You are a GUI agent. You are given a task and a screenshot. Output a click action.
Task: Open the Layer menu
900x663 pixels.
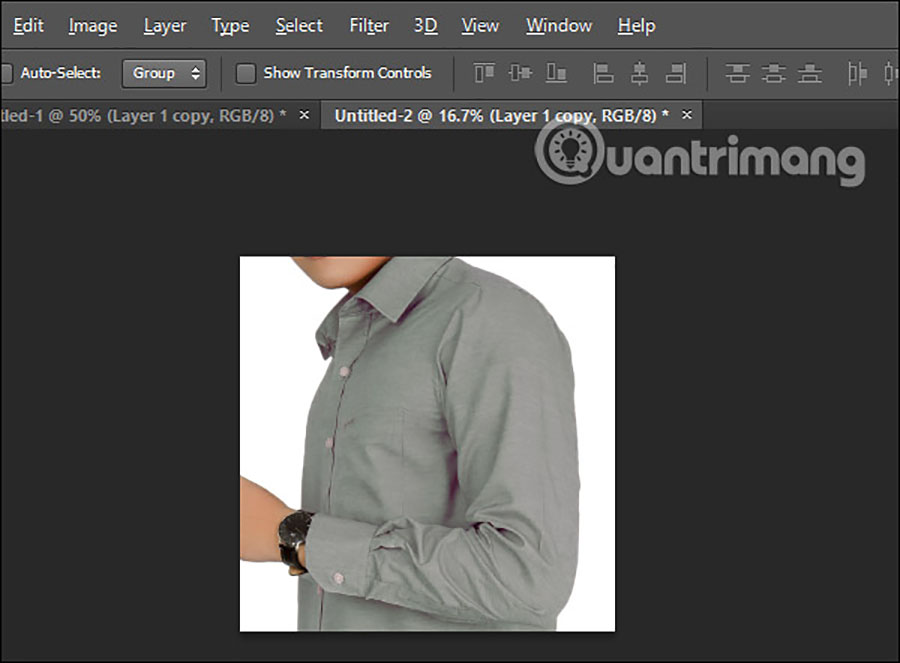pyautogui.click(x=165, y=26)
